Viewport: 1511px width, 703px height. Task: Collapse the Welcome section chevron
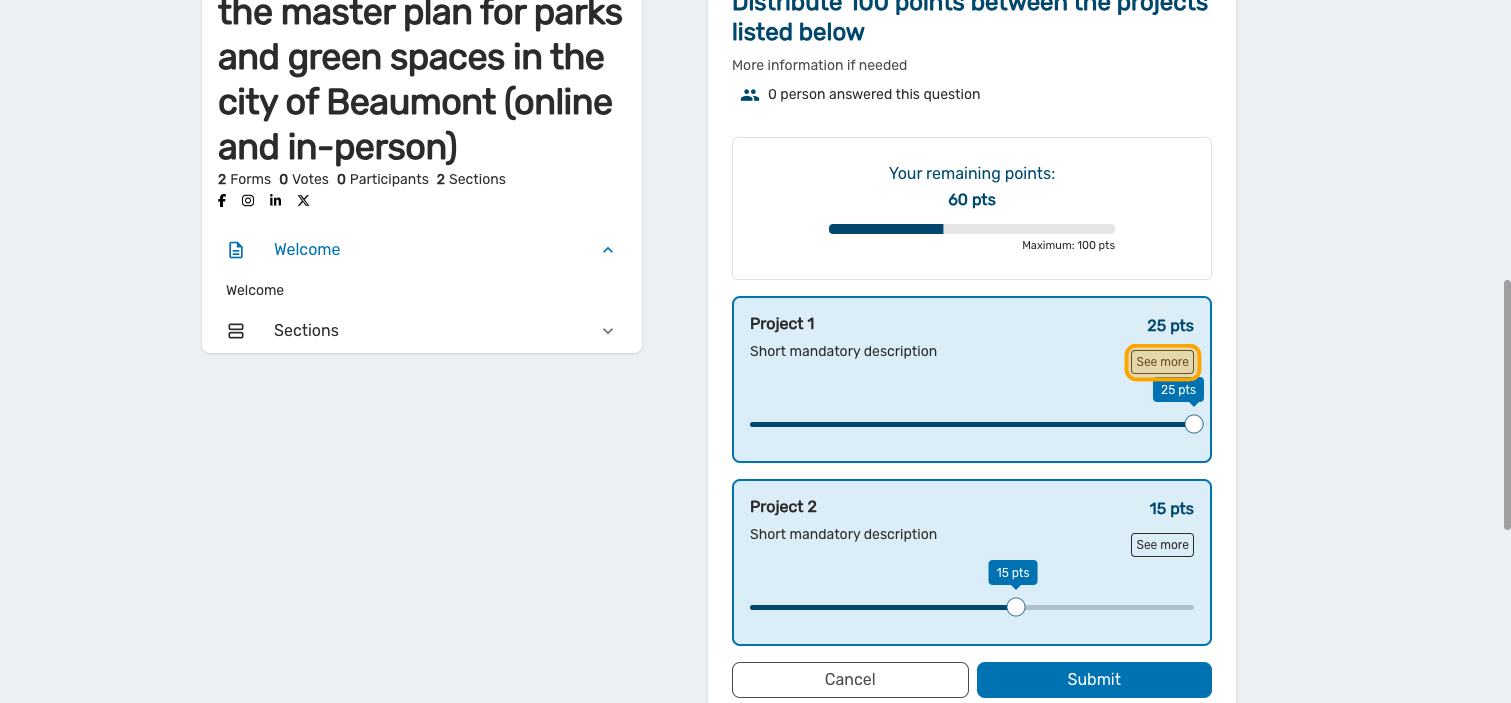coord(608,250)
